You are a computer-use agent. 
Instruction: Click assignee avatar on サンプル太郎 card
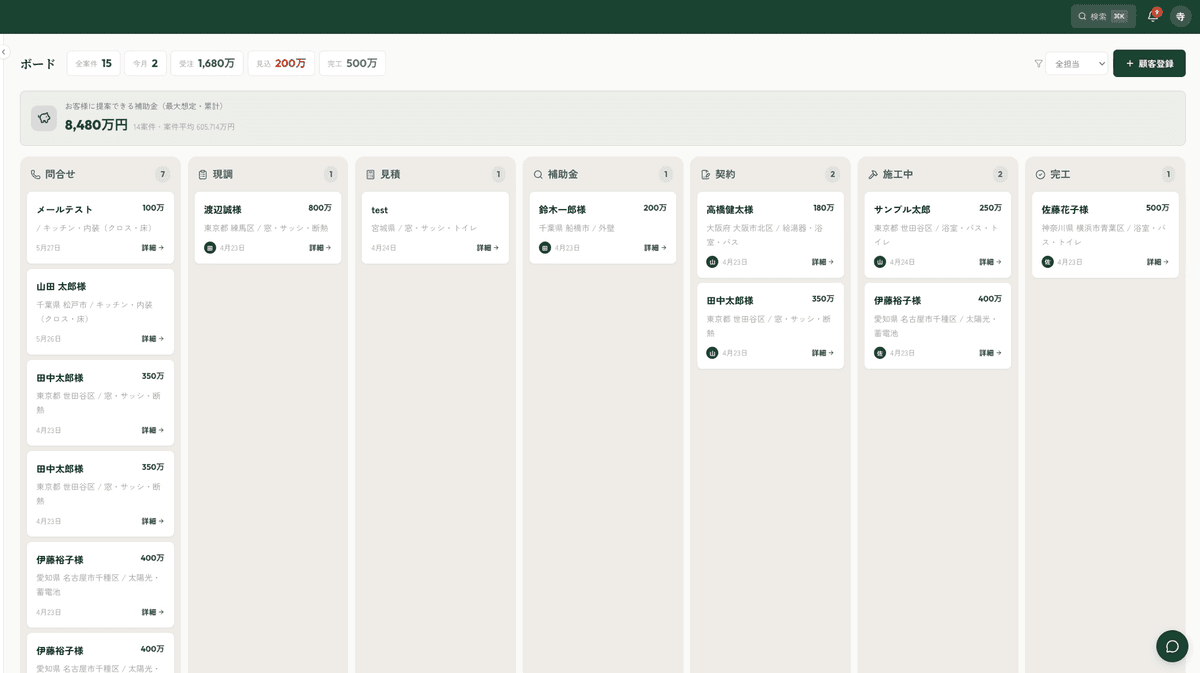(880, 262)
